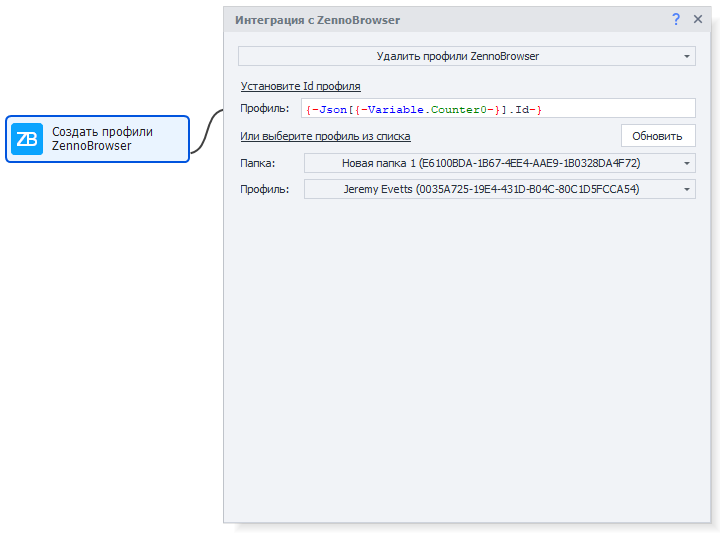Click the arrow on the Папка combo box
Viewport: 720px width, 534px height.
point(687,163)
